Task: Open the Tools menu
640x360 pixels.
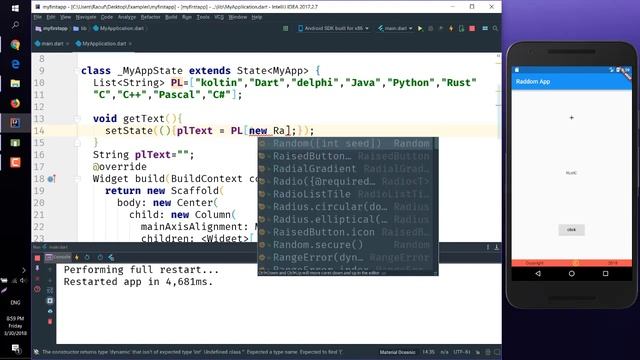Action: point(203,17)
